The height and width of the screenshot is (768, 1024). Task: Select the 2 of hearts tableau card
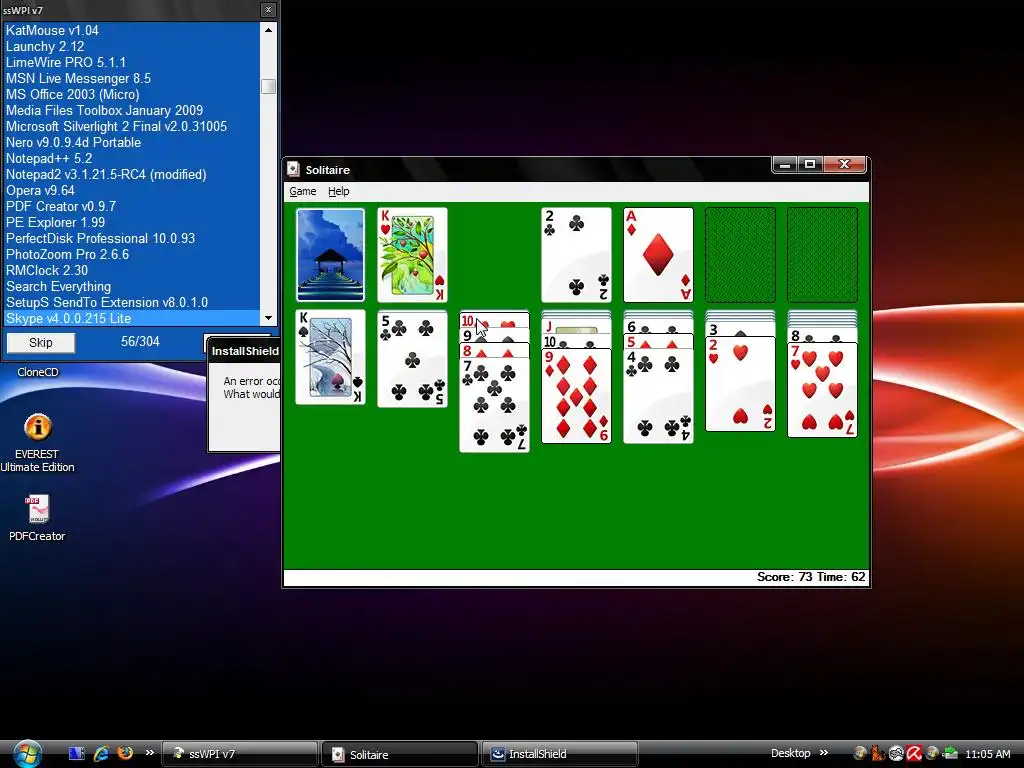tap(741, 384)
